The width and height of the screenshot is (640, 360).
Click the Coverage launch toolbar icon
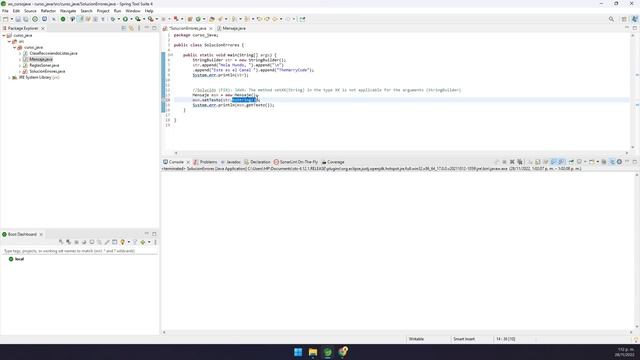point(138,19)
